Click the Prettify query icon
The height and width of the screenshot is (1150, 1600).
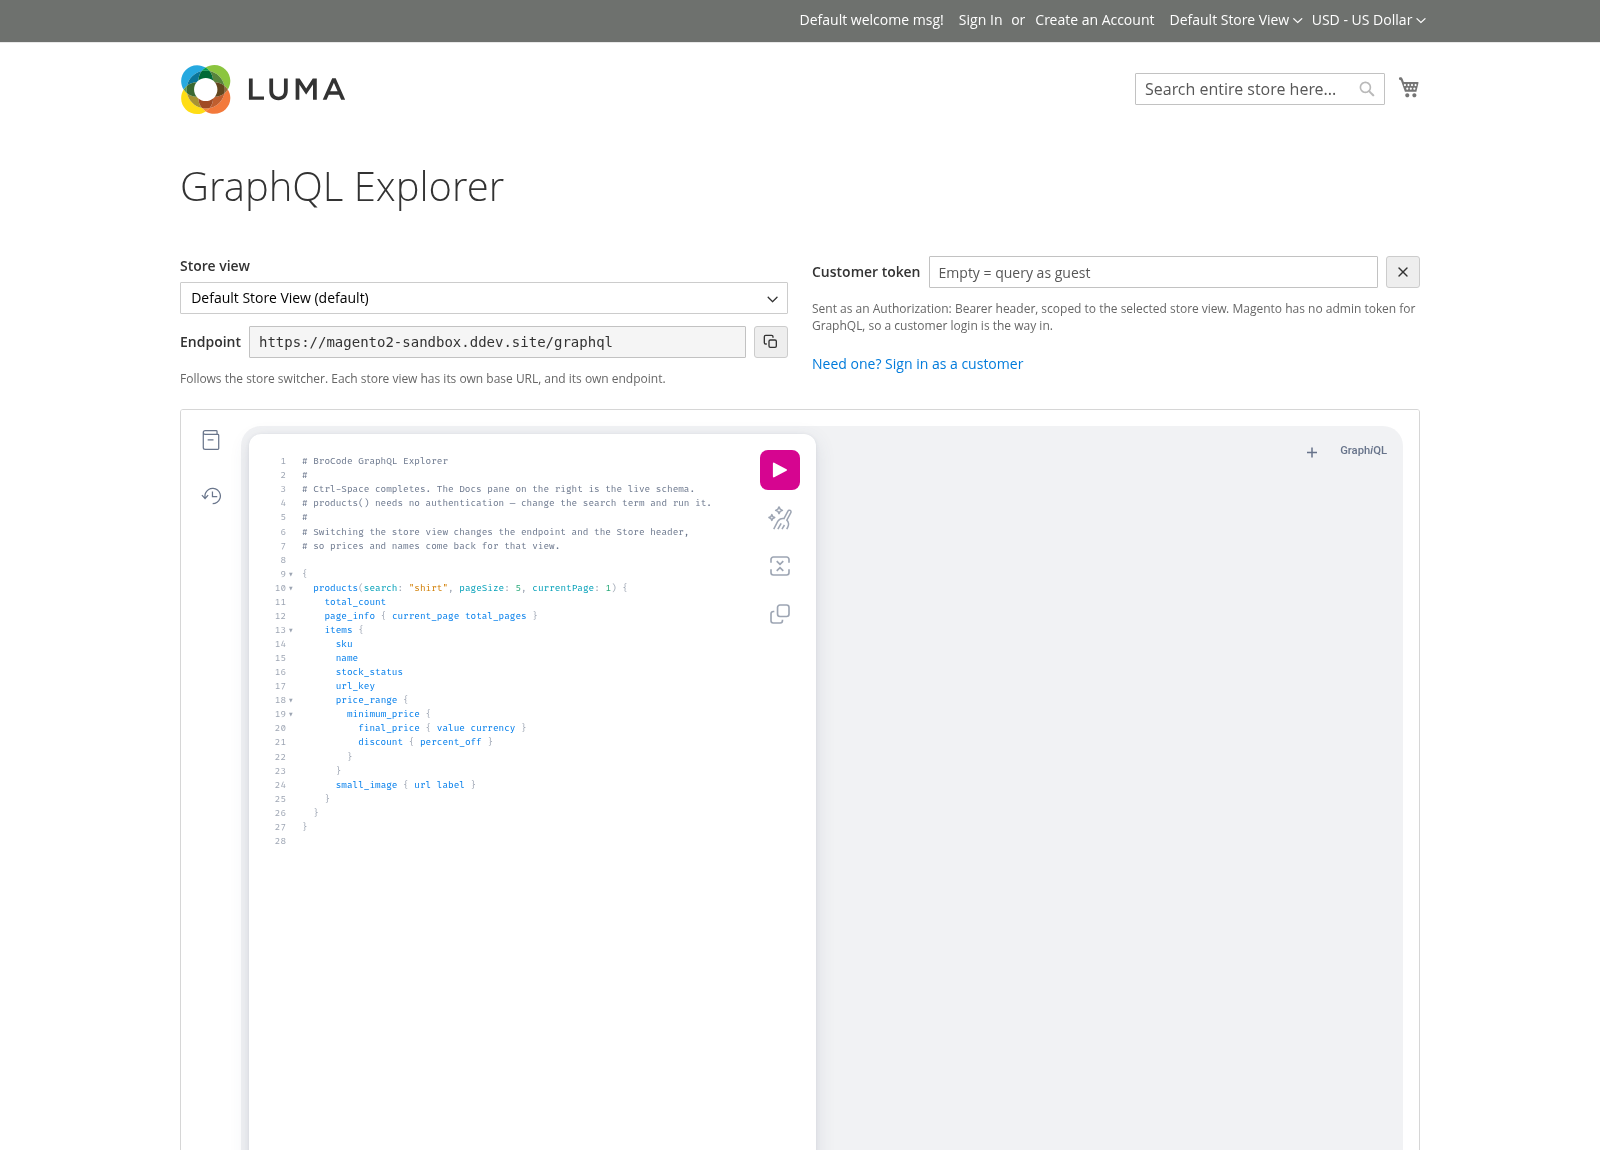(x=780, y=518)
